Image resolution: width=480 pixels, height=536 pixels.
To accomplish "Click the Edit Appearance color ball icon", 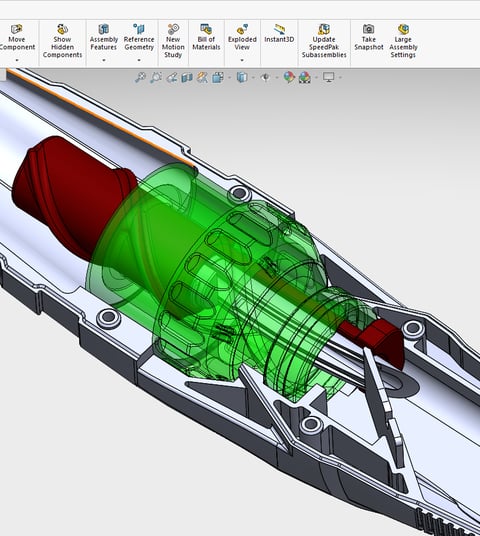I will click(289, 77).
